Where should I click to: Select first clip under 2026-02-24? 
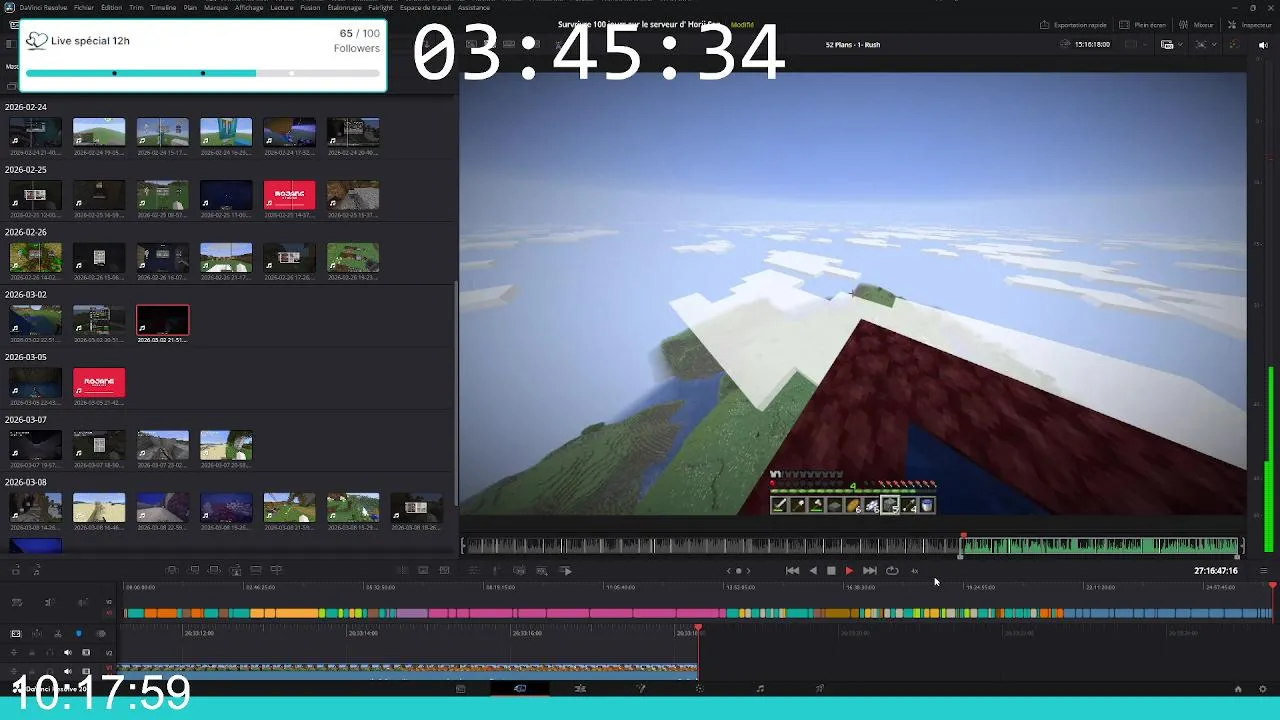pos(35,133)
